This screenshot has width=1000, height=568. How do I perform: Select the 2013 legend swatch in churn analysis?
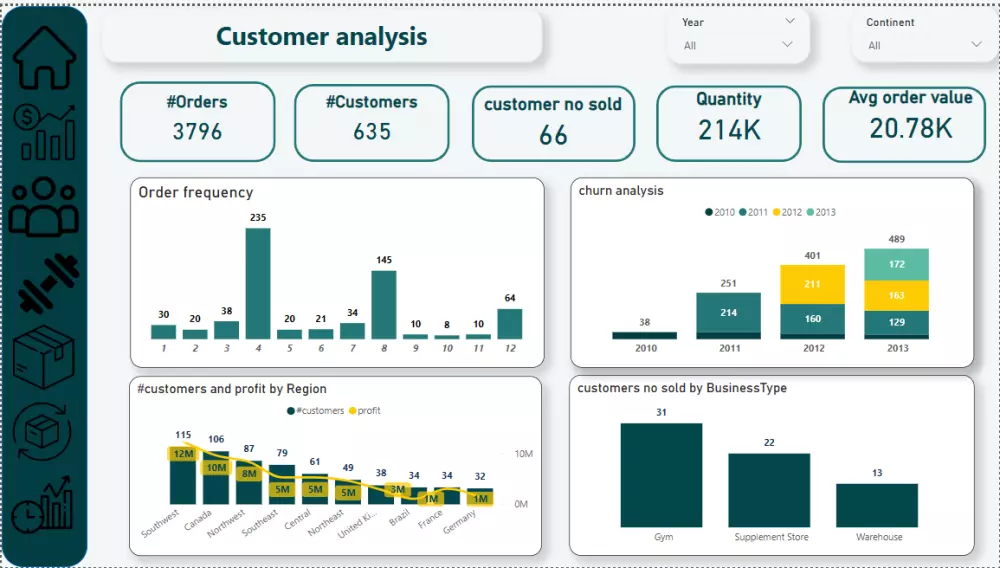(x=811, y=212)
